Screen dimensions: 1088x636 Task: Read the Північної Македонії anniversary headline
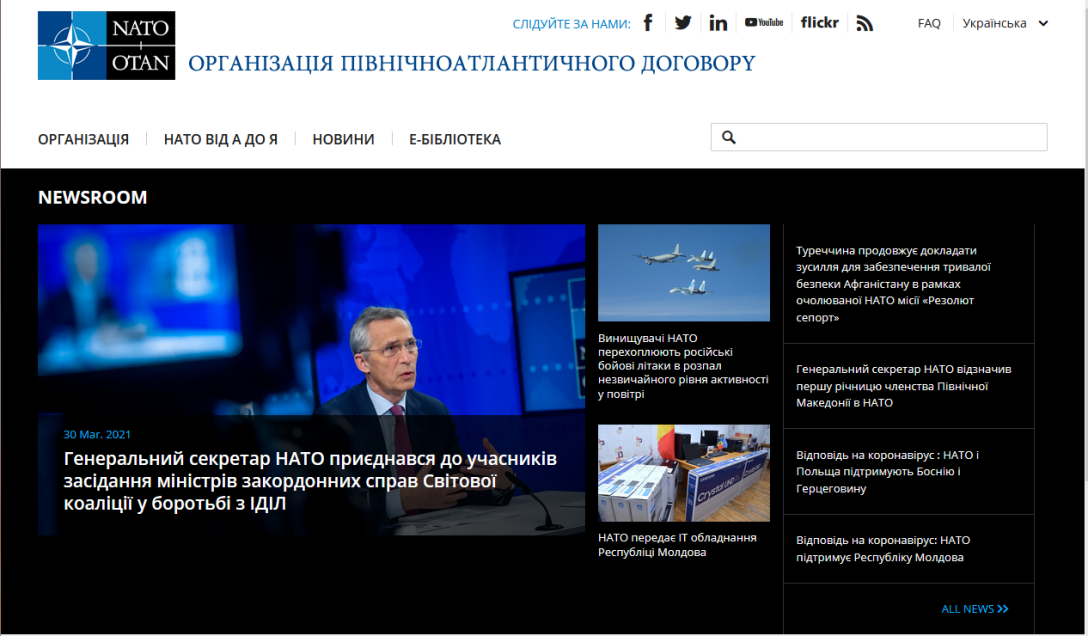(x=903, y=386)
